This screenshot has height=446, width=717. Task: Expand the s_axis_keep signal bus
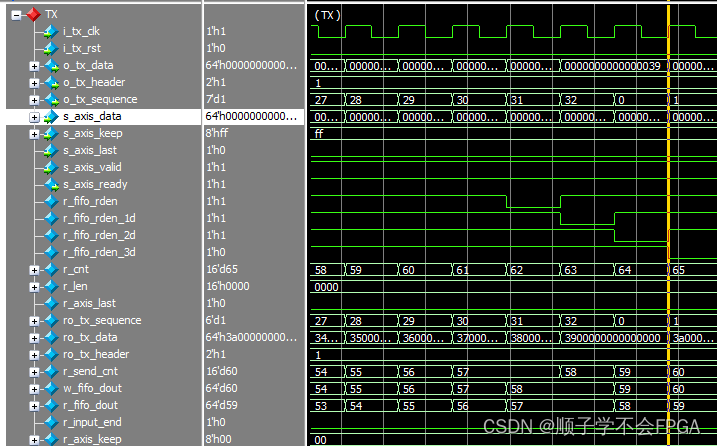pos(34,134)
